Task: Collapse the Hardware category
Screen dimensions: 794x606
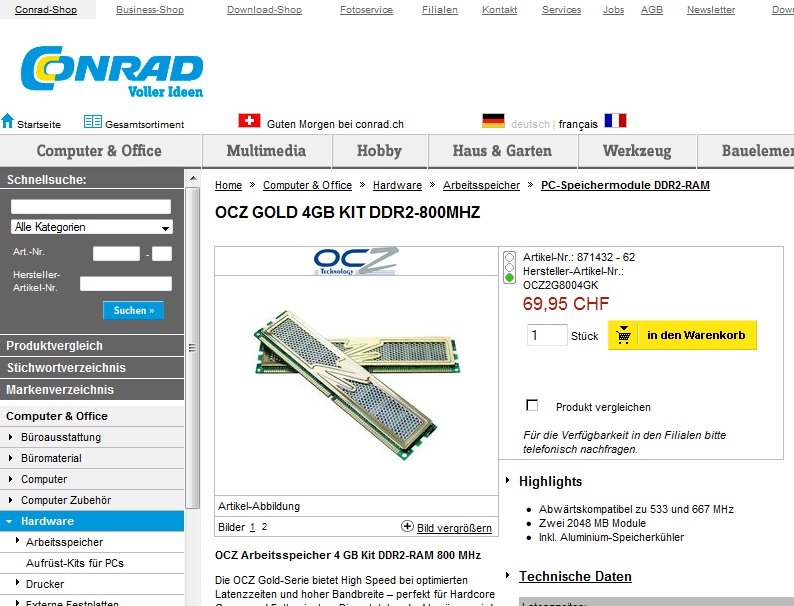Action: click(x=10, y=521)
